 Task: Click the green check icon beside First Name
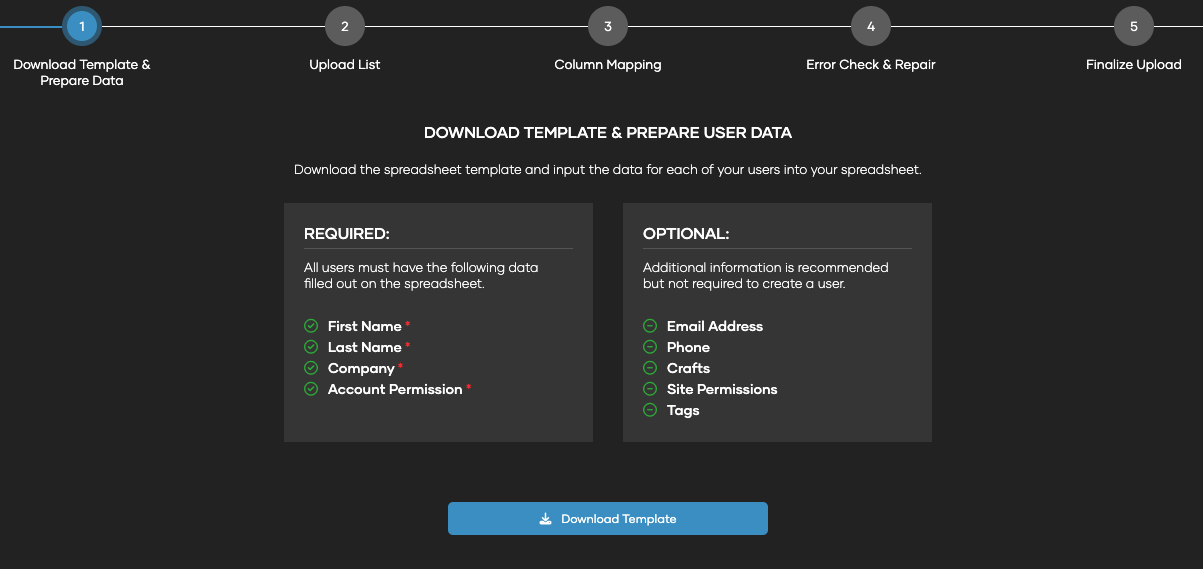click(x=311, y=326)
